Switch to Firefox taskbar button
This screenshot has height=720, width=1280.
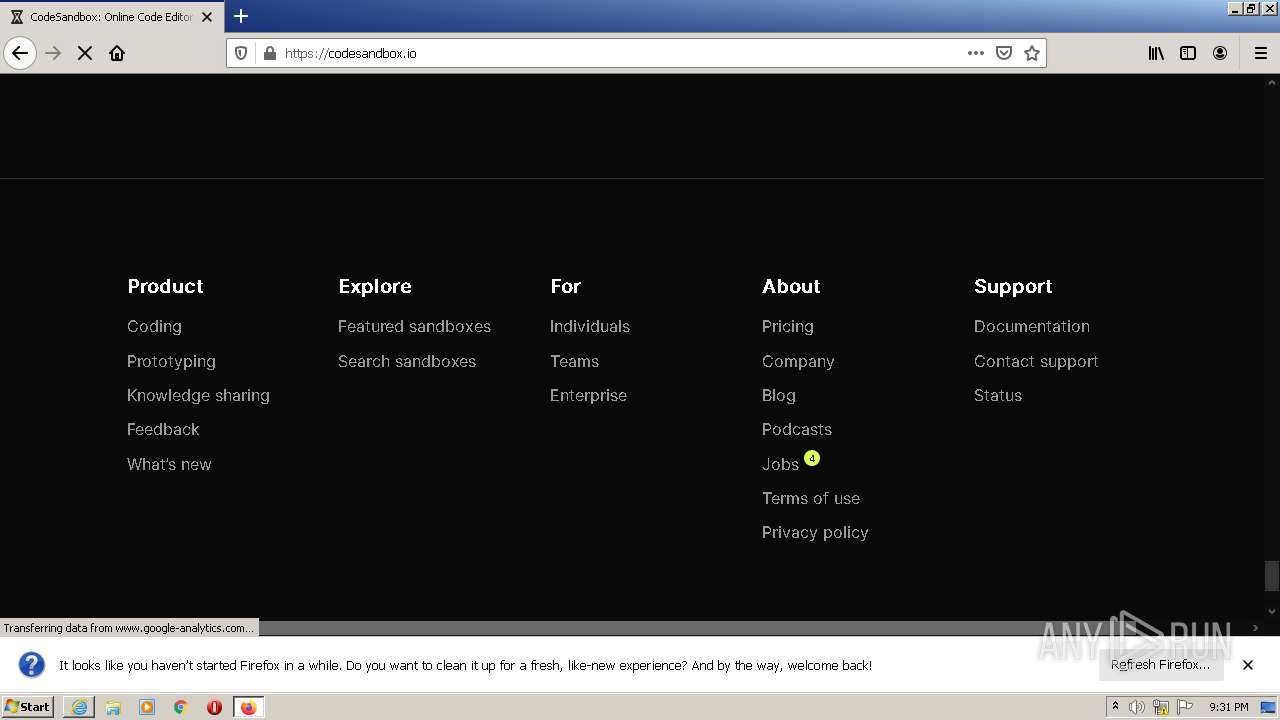[248, 707]
